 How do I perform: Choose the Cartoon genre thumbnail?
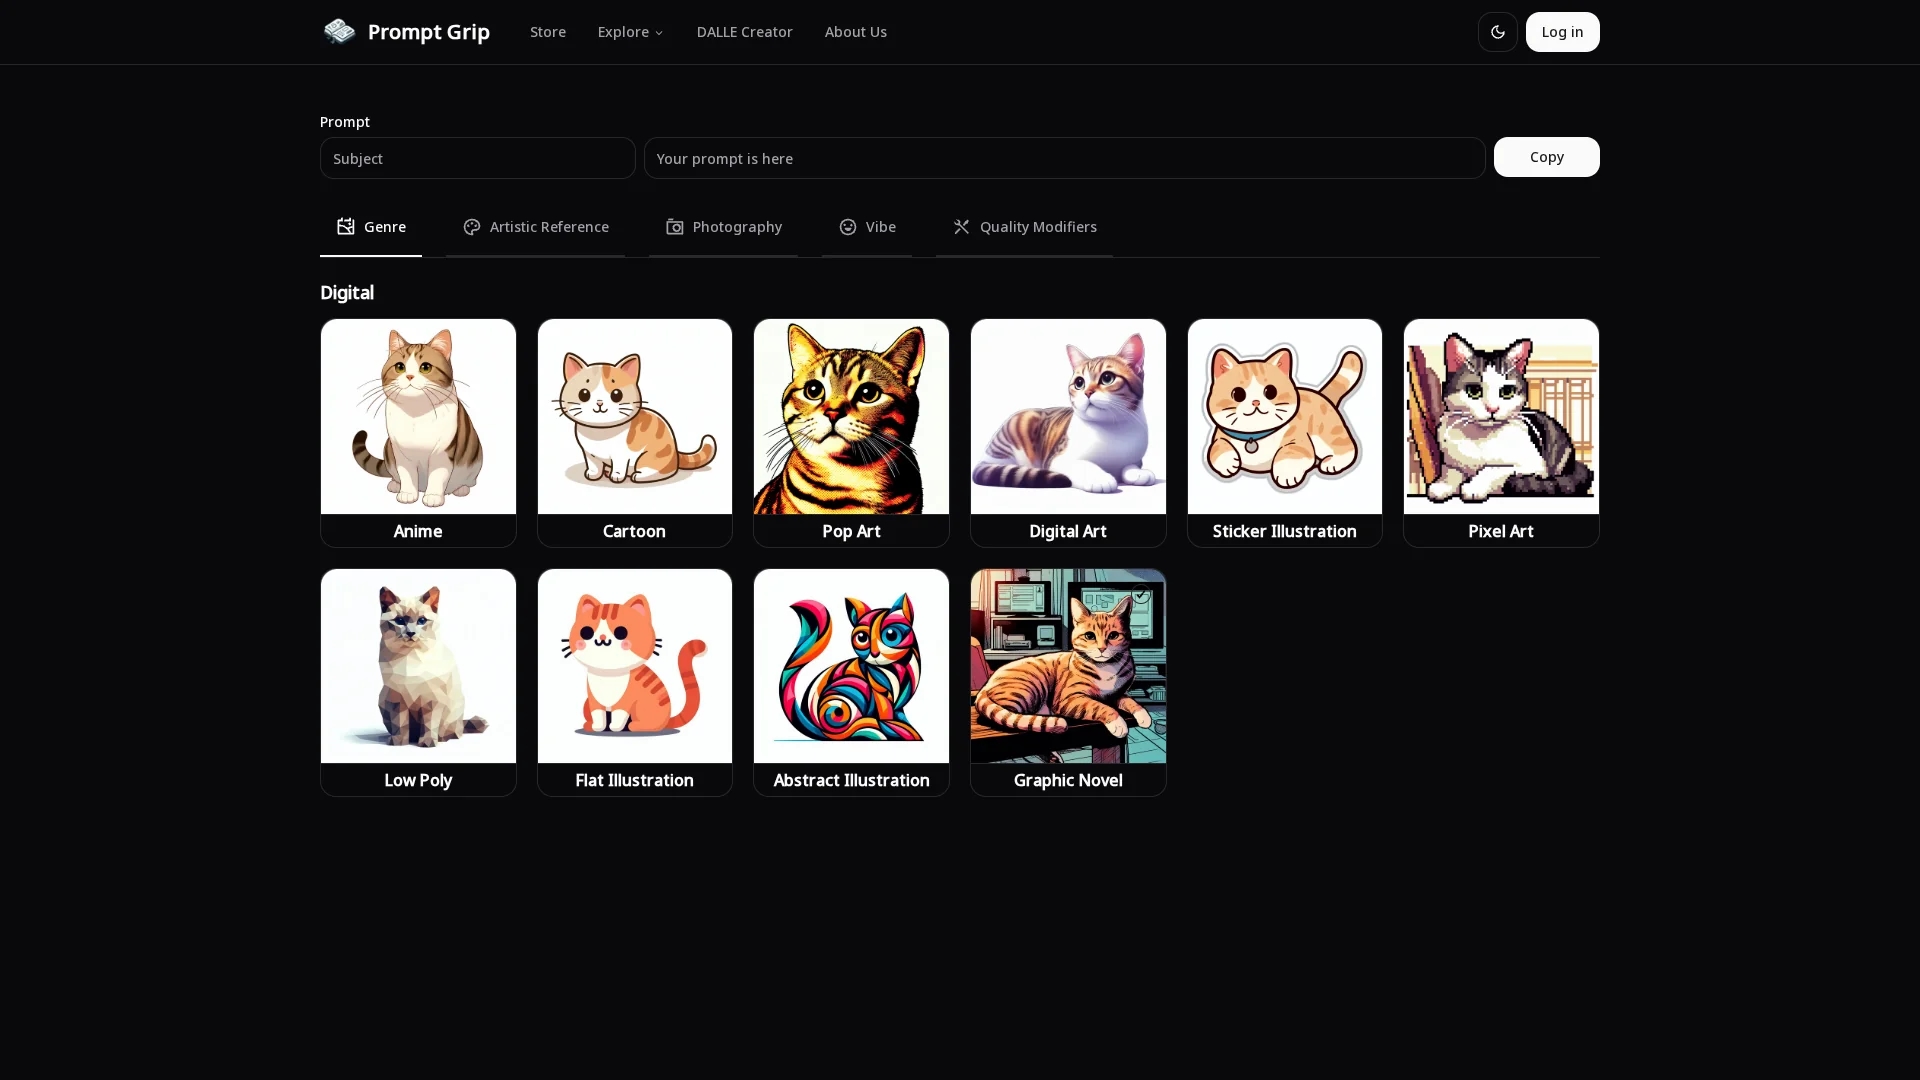pos(635,416)
